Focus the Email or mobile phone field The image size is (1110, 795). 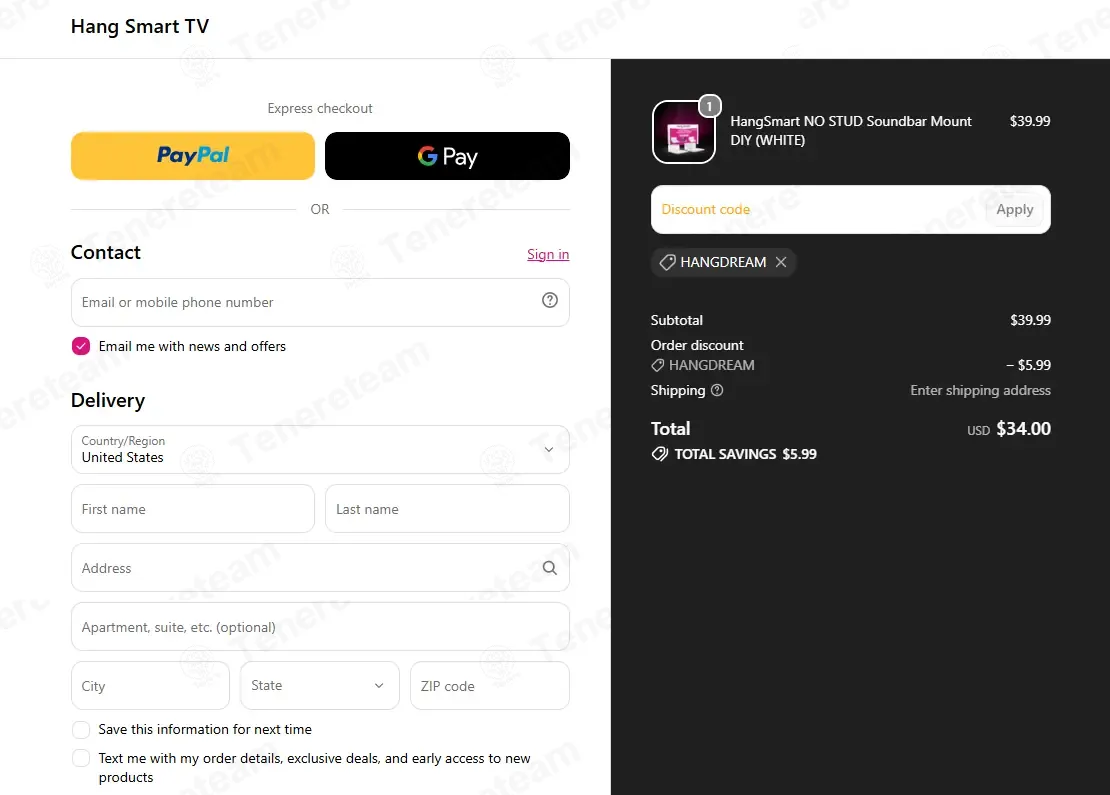pyautogui.click(x=320, y=302)
